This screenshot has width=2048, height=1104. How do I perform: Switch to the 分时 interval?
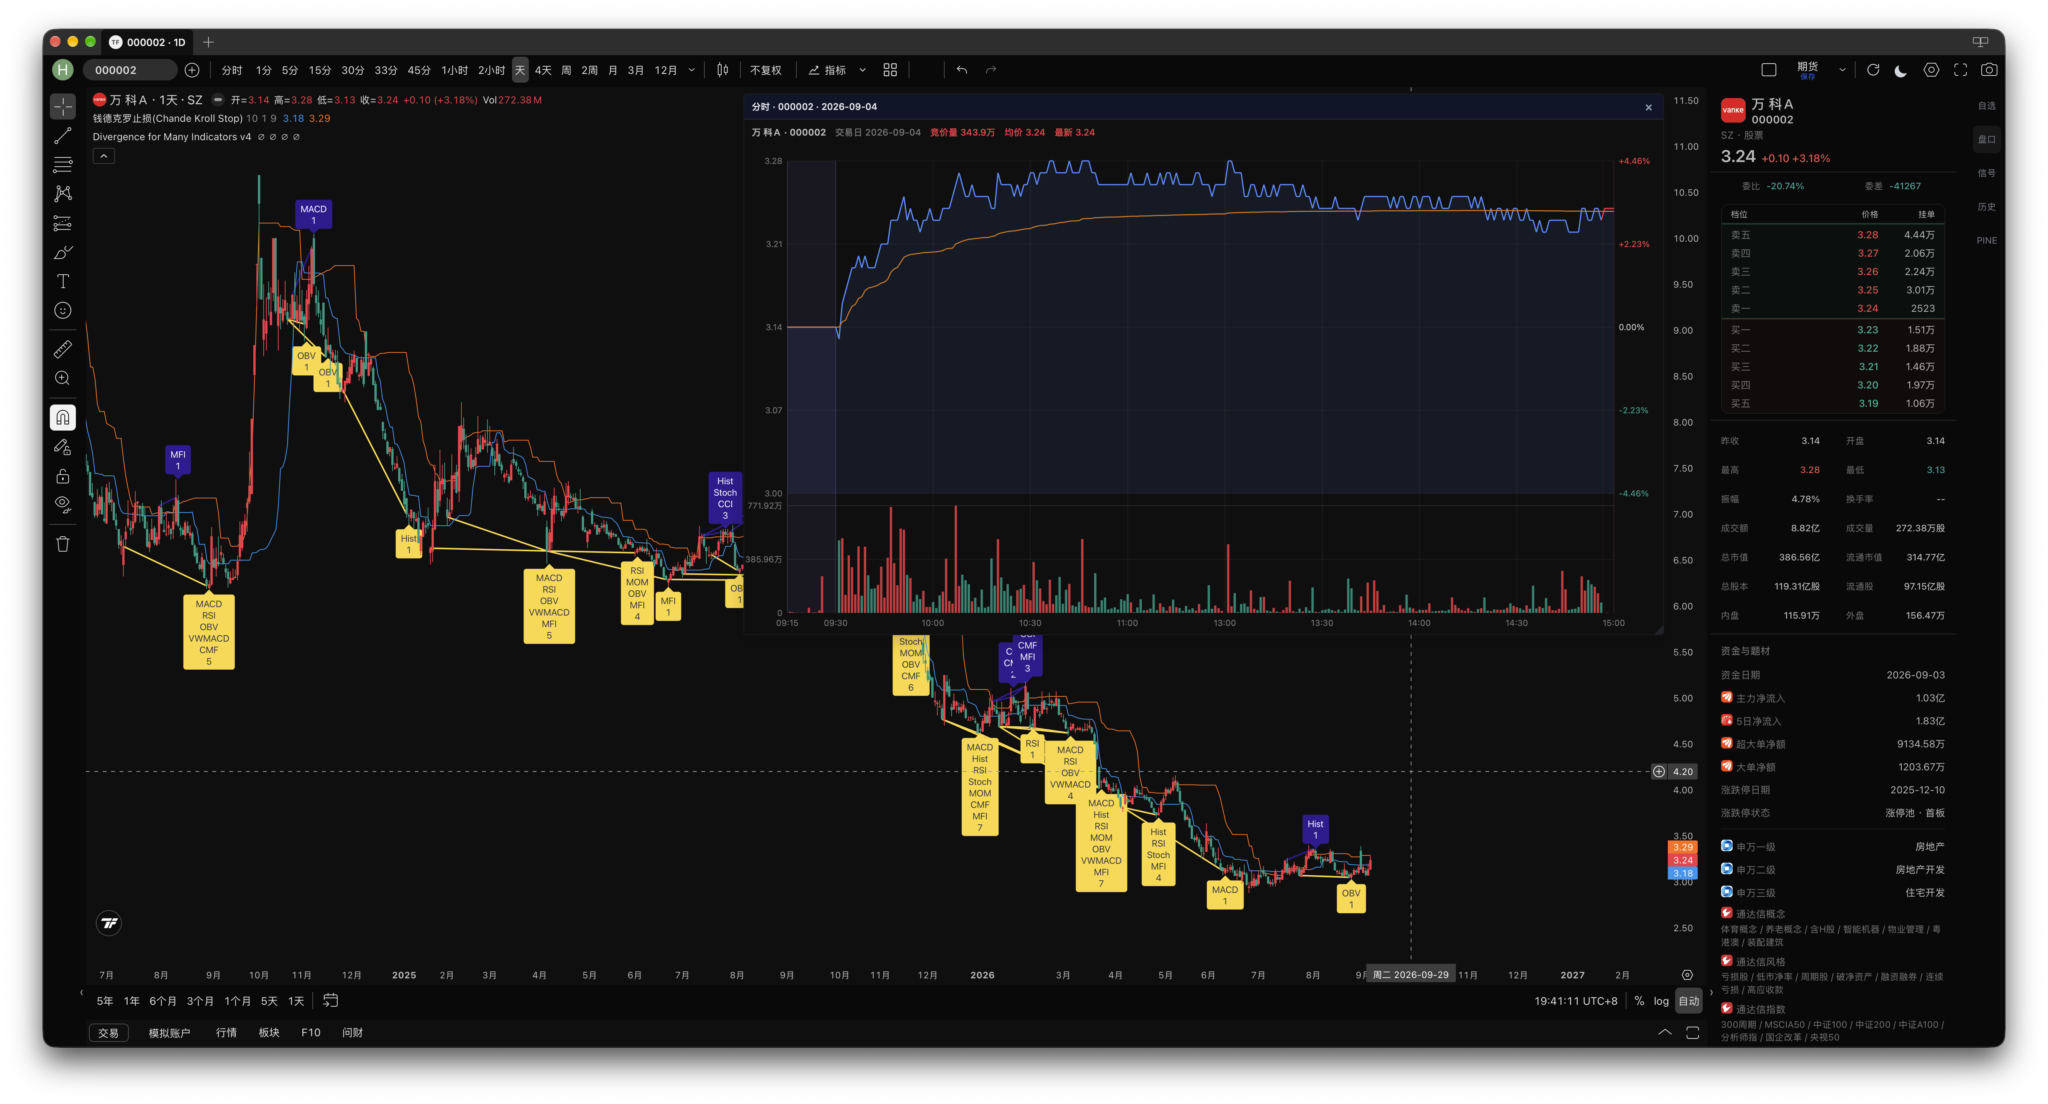(x=232, y=70)
